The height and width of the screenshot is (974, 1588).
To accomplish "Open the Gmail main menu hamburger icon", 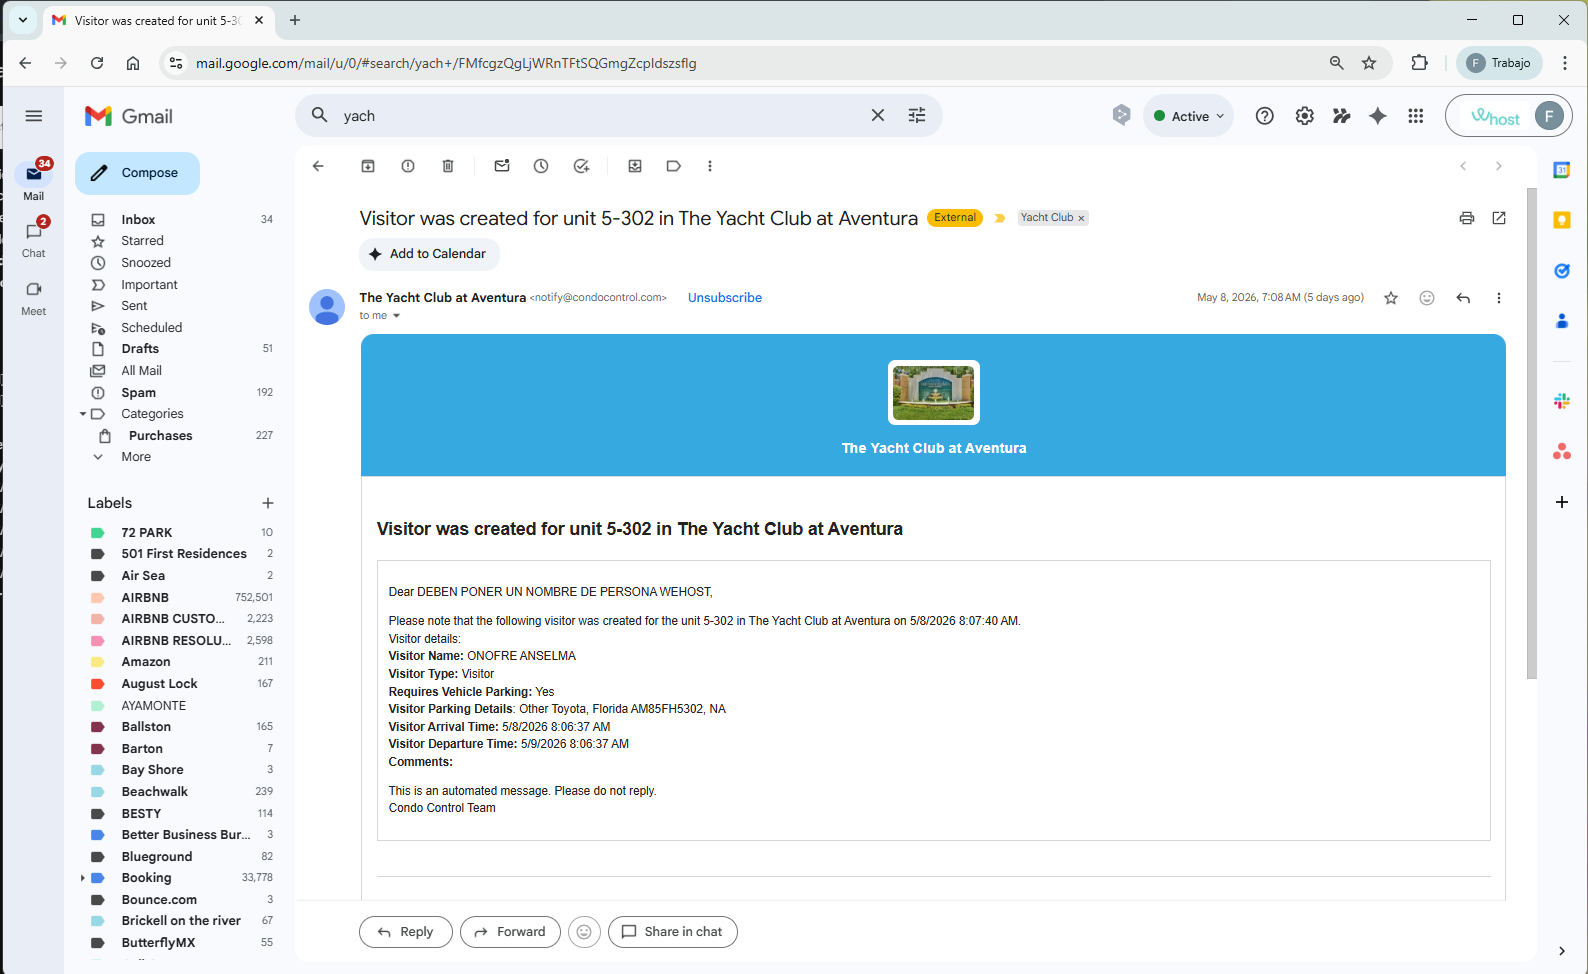I will click(34, 116).
